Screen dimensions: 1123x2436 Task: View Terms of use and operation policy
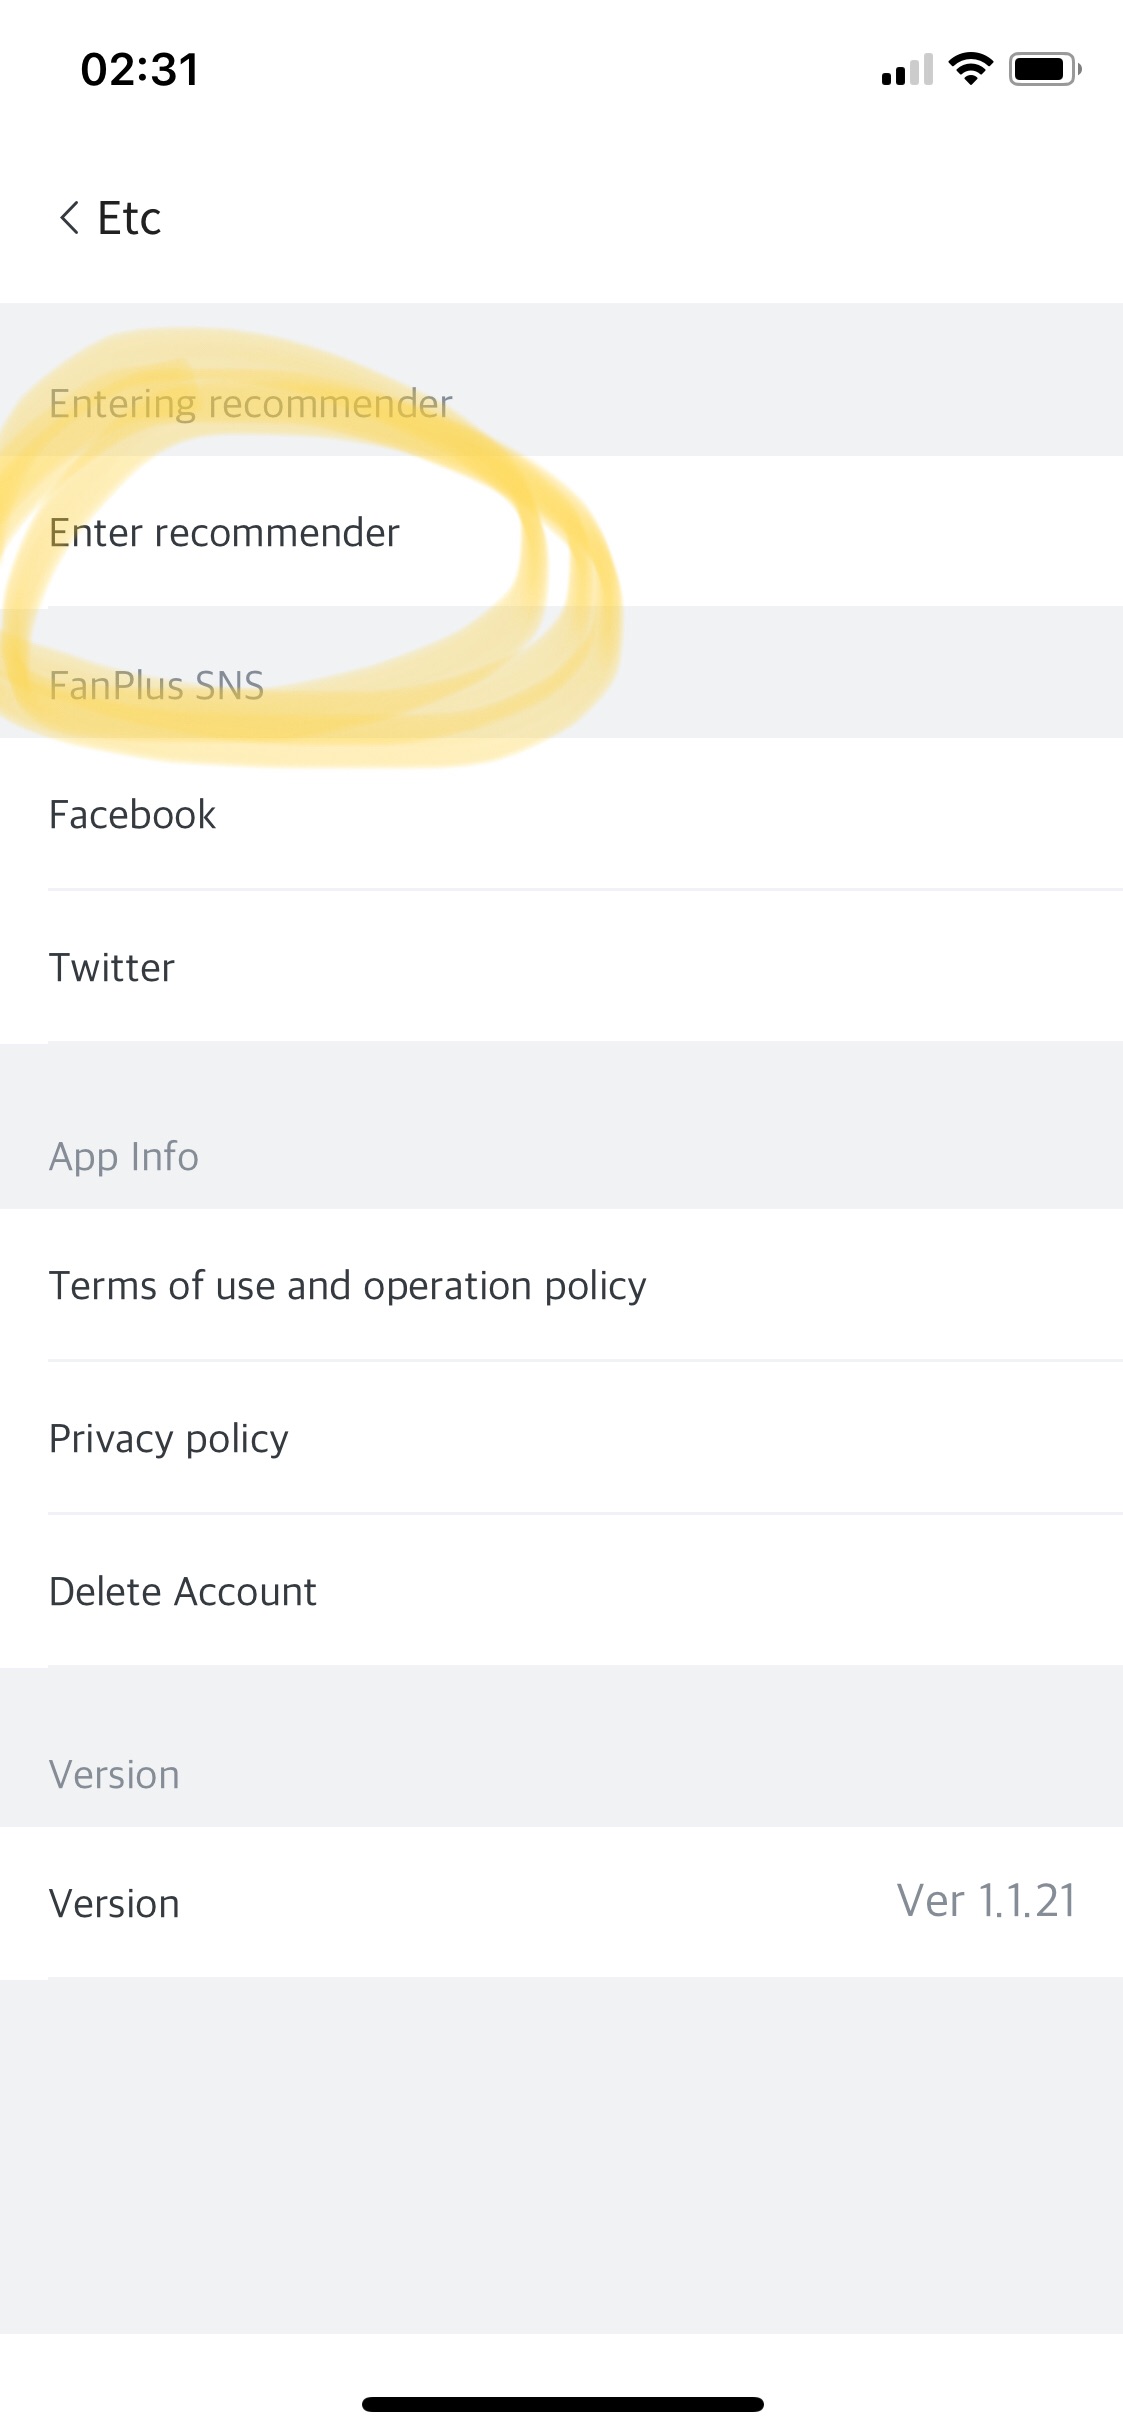[x=347, y=1286]
